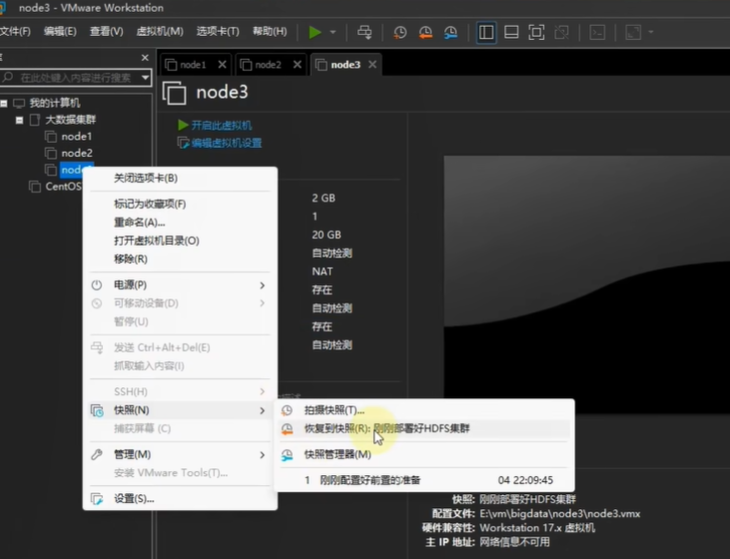
Task: Choose 拍摄快照(T)... in snapshot submenu
Action: (x=424, y=410)
